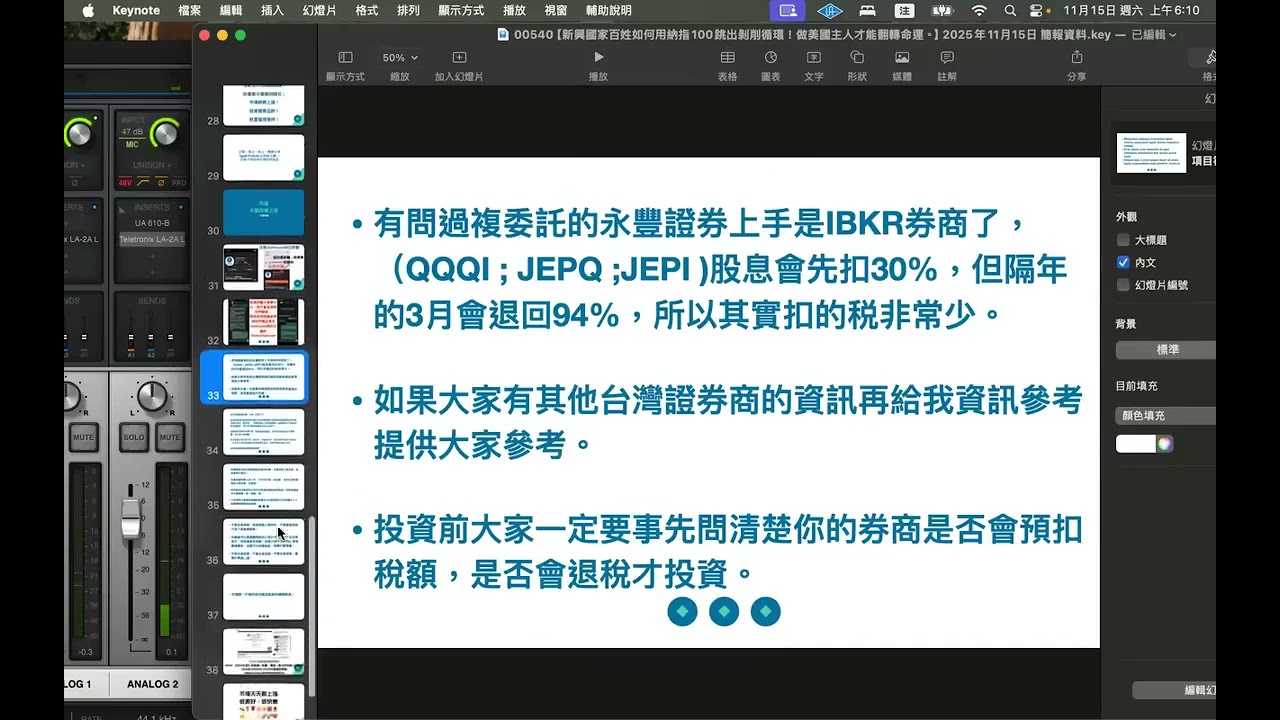This screenshot has width=1280, height=720.
Task: Click the Share icon in the toolbar
Action: pyautogui.click(x=1076, y=58)
